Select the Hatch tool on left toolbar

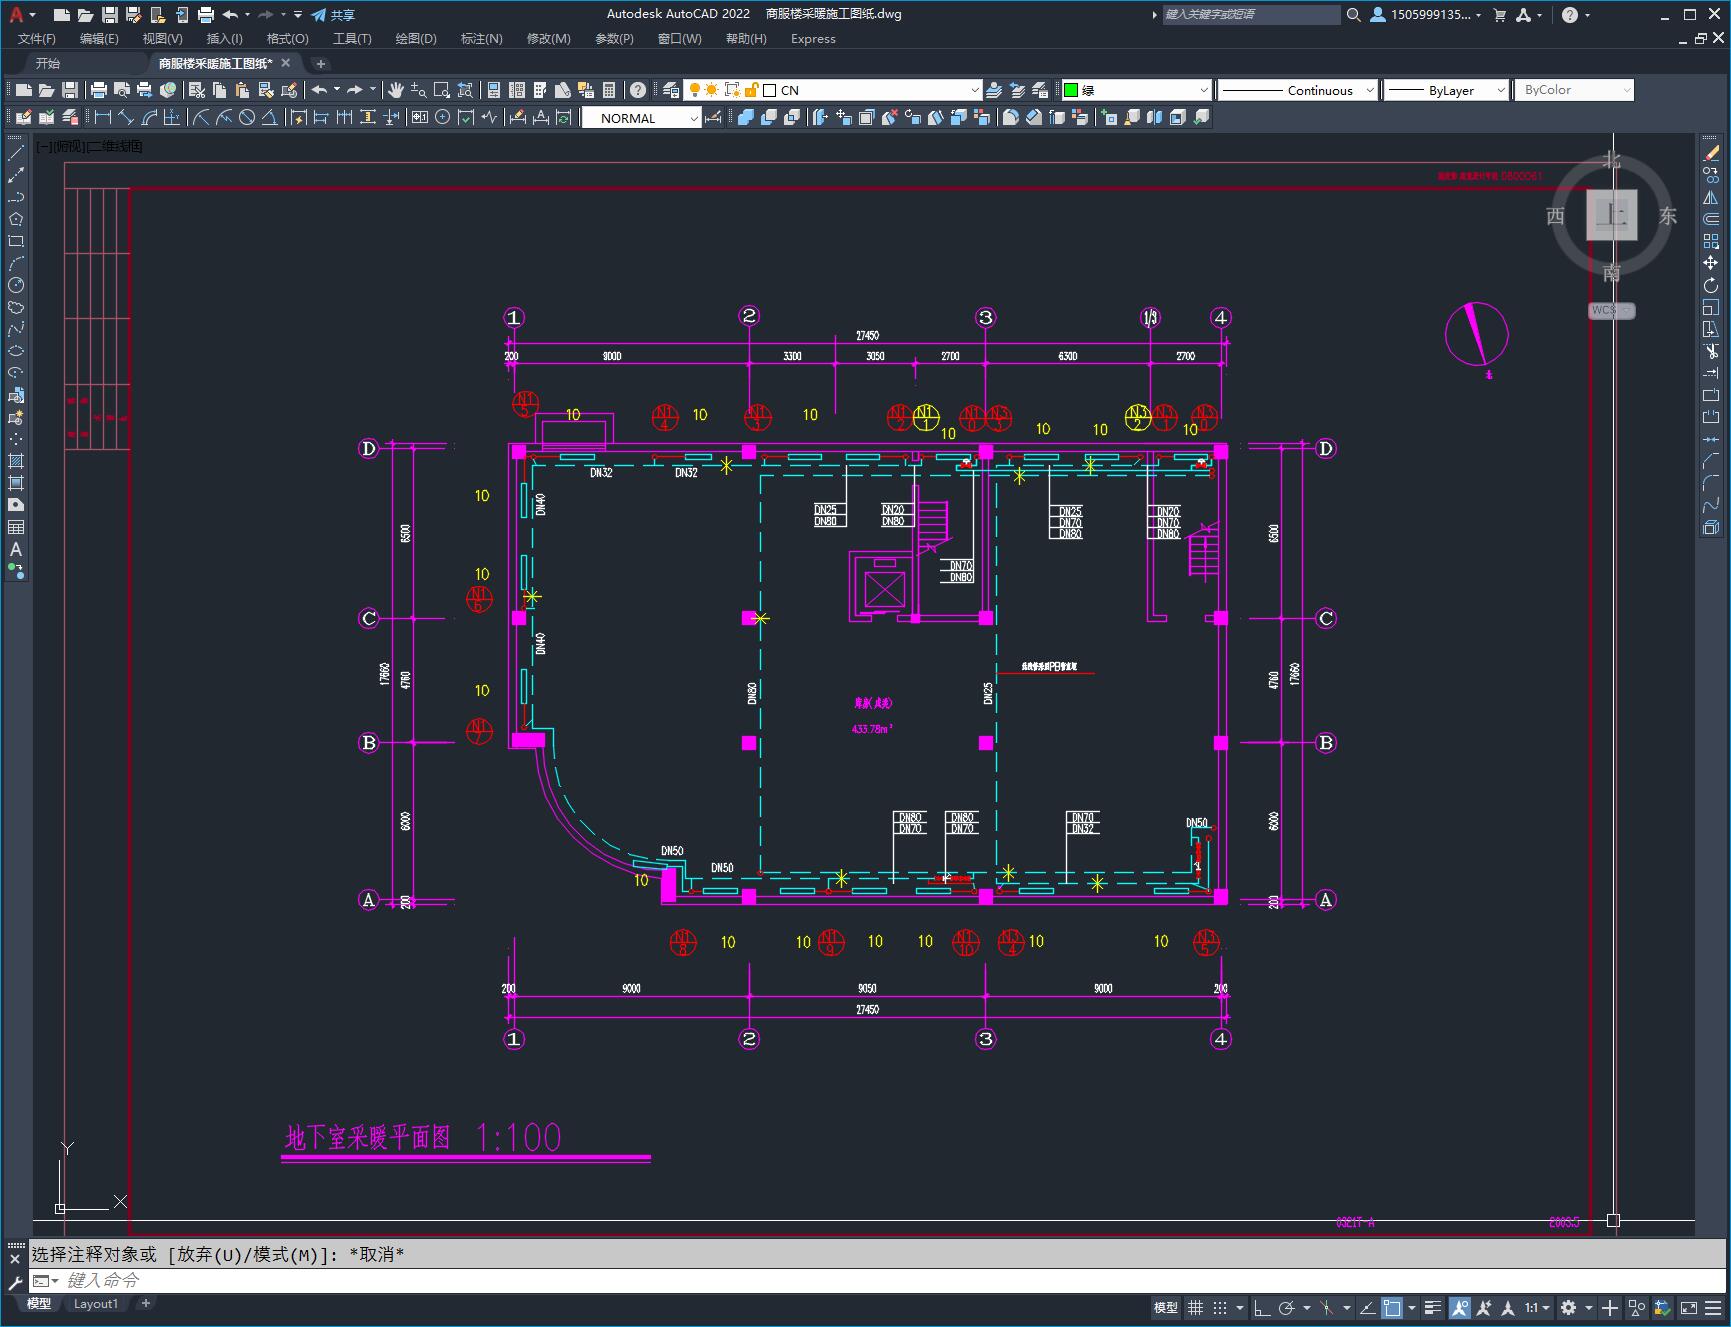[x=16, y=462]
